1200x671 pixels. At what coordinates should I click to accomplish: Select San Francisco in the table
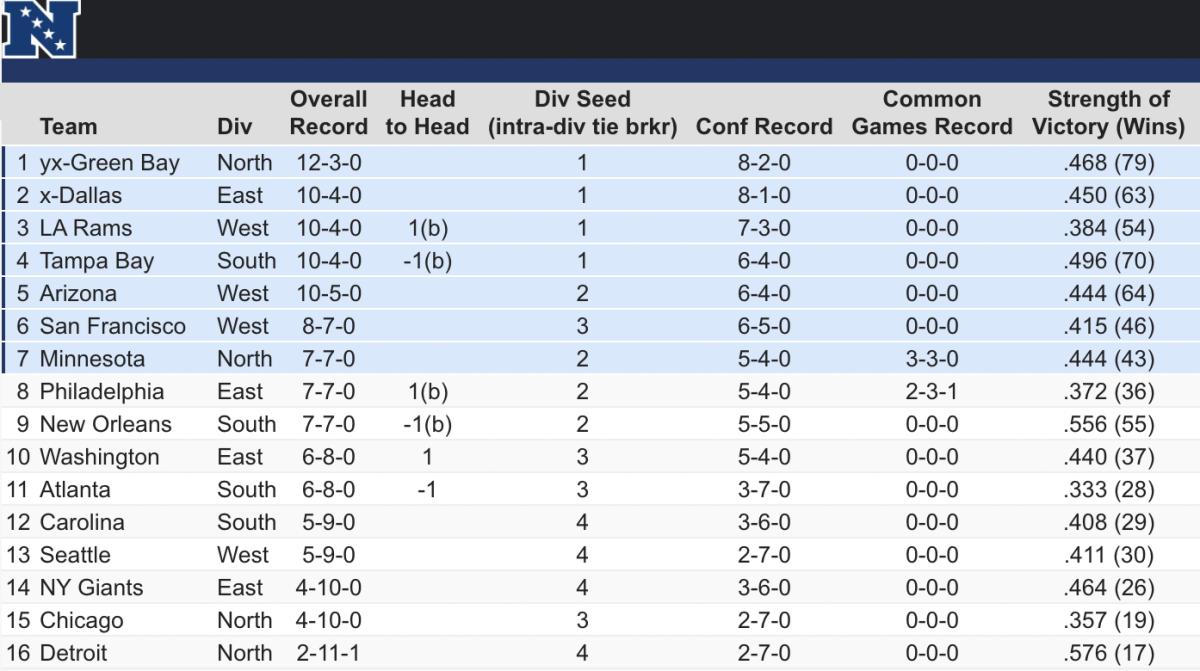(x=113, y=326)
